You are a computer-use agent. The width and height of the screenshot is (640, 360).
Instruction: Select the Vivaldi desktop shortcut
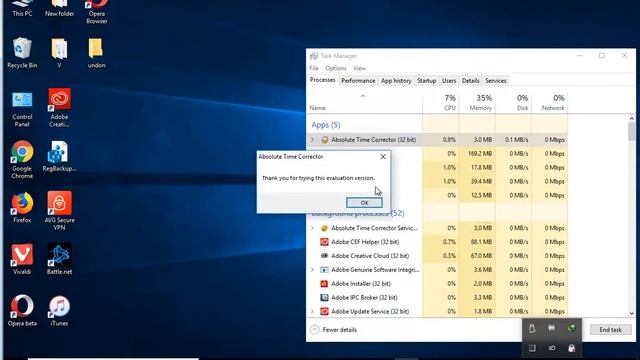click(x=22, y=259)
